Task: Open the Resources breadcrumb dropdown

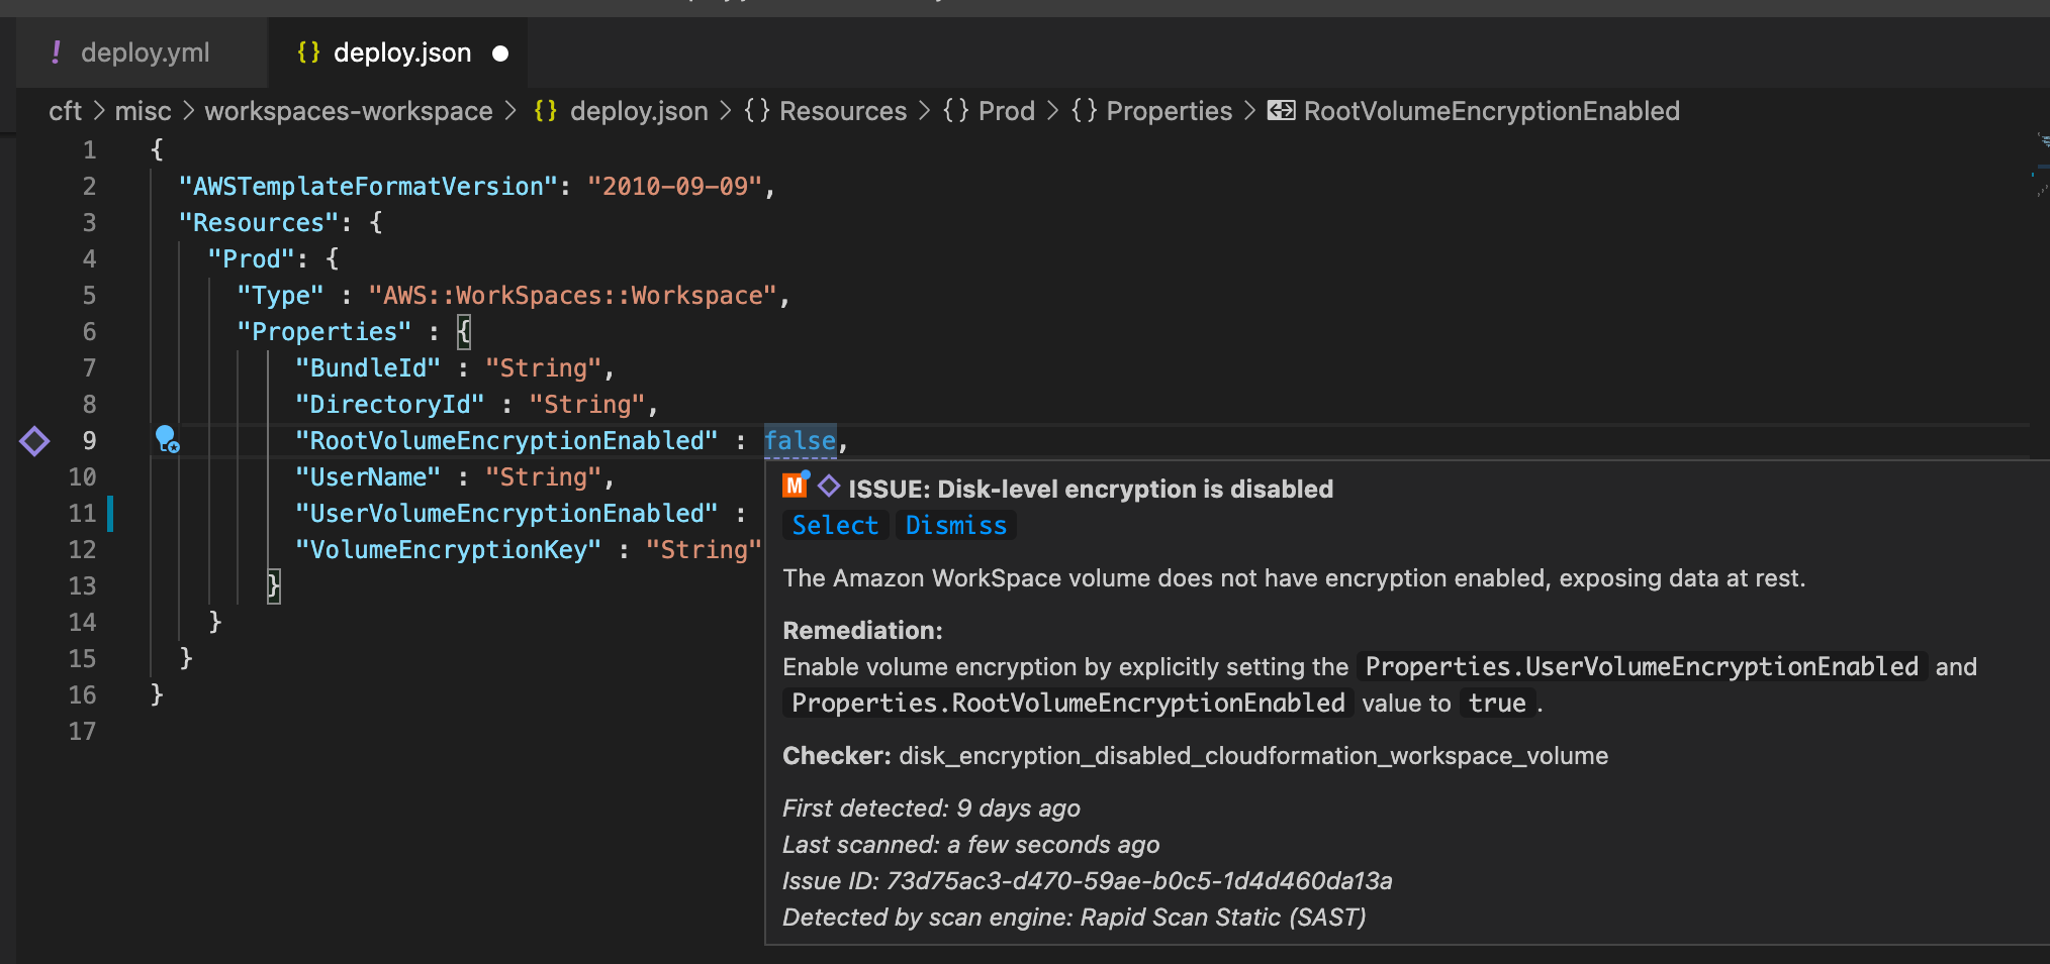Action: pos(842,111)
